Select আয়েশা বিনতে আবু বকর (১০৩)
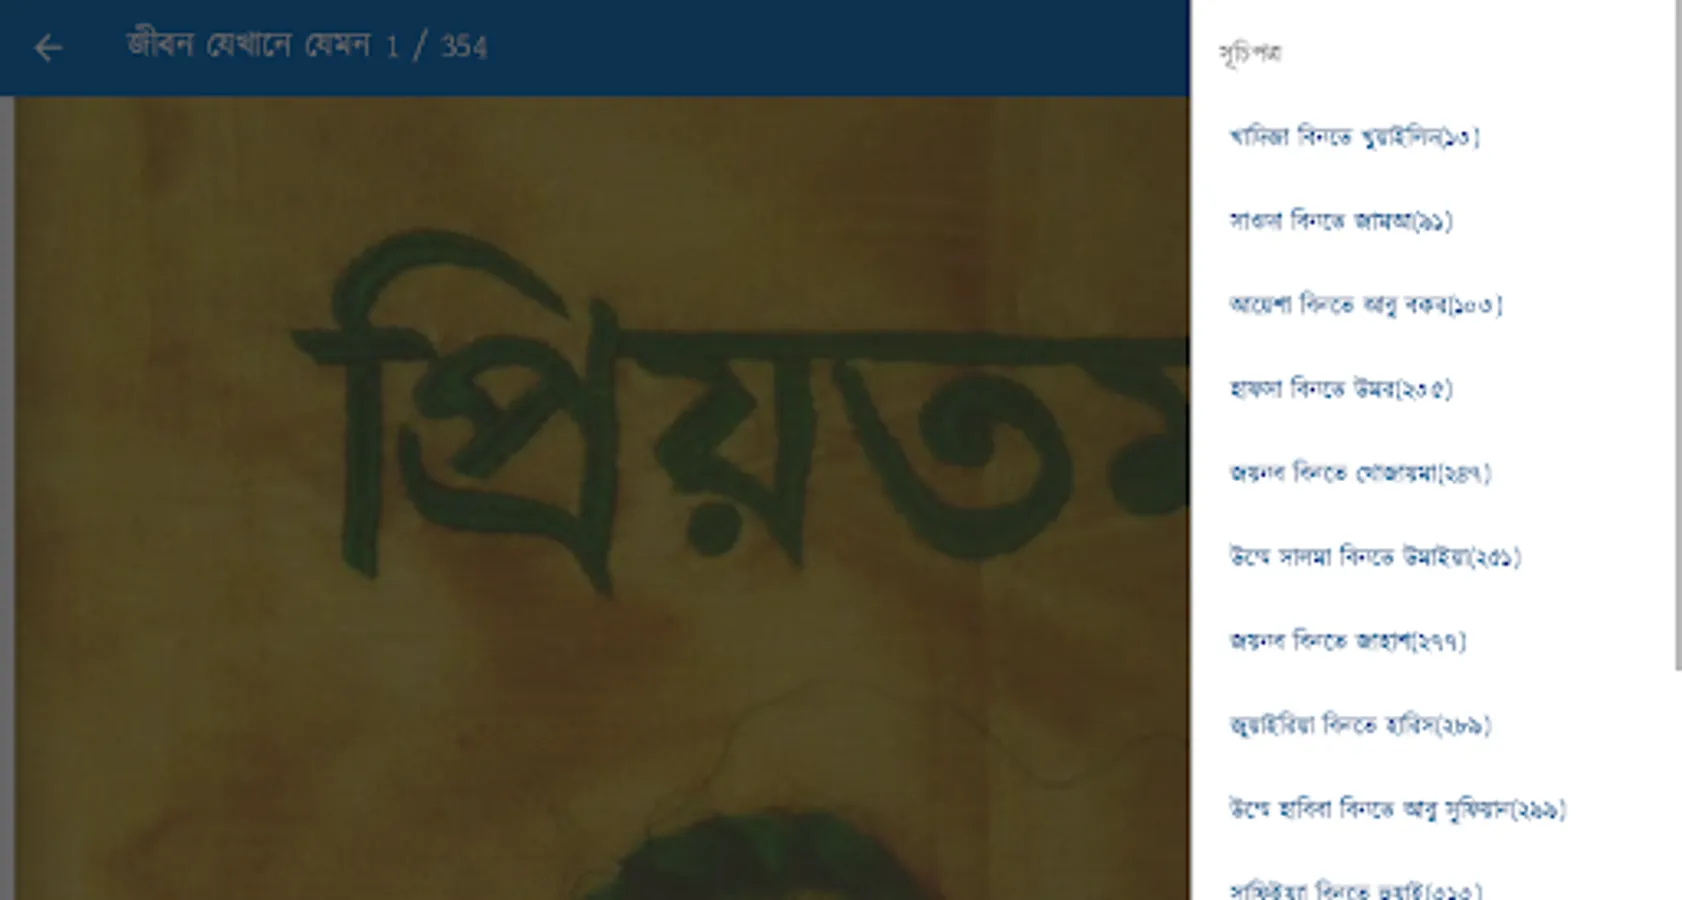The height and width of the screenshot is (900, 1682). (1365, 304)
